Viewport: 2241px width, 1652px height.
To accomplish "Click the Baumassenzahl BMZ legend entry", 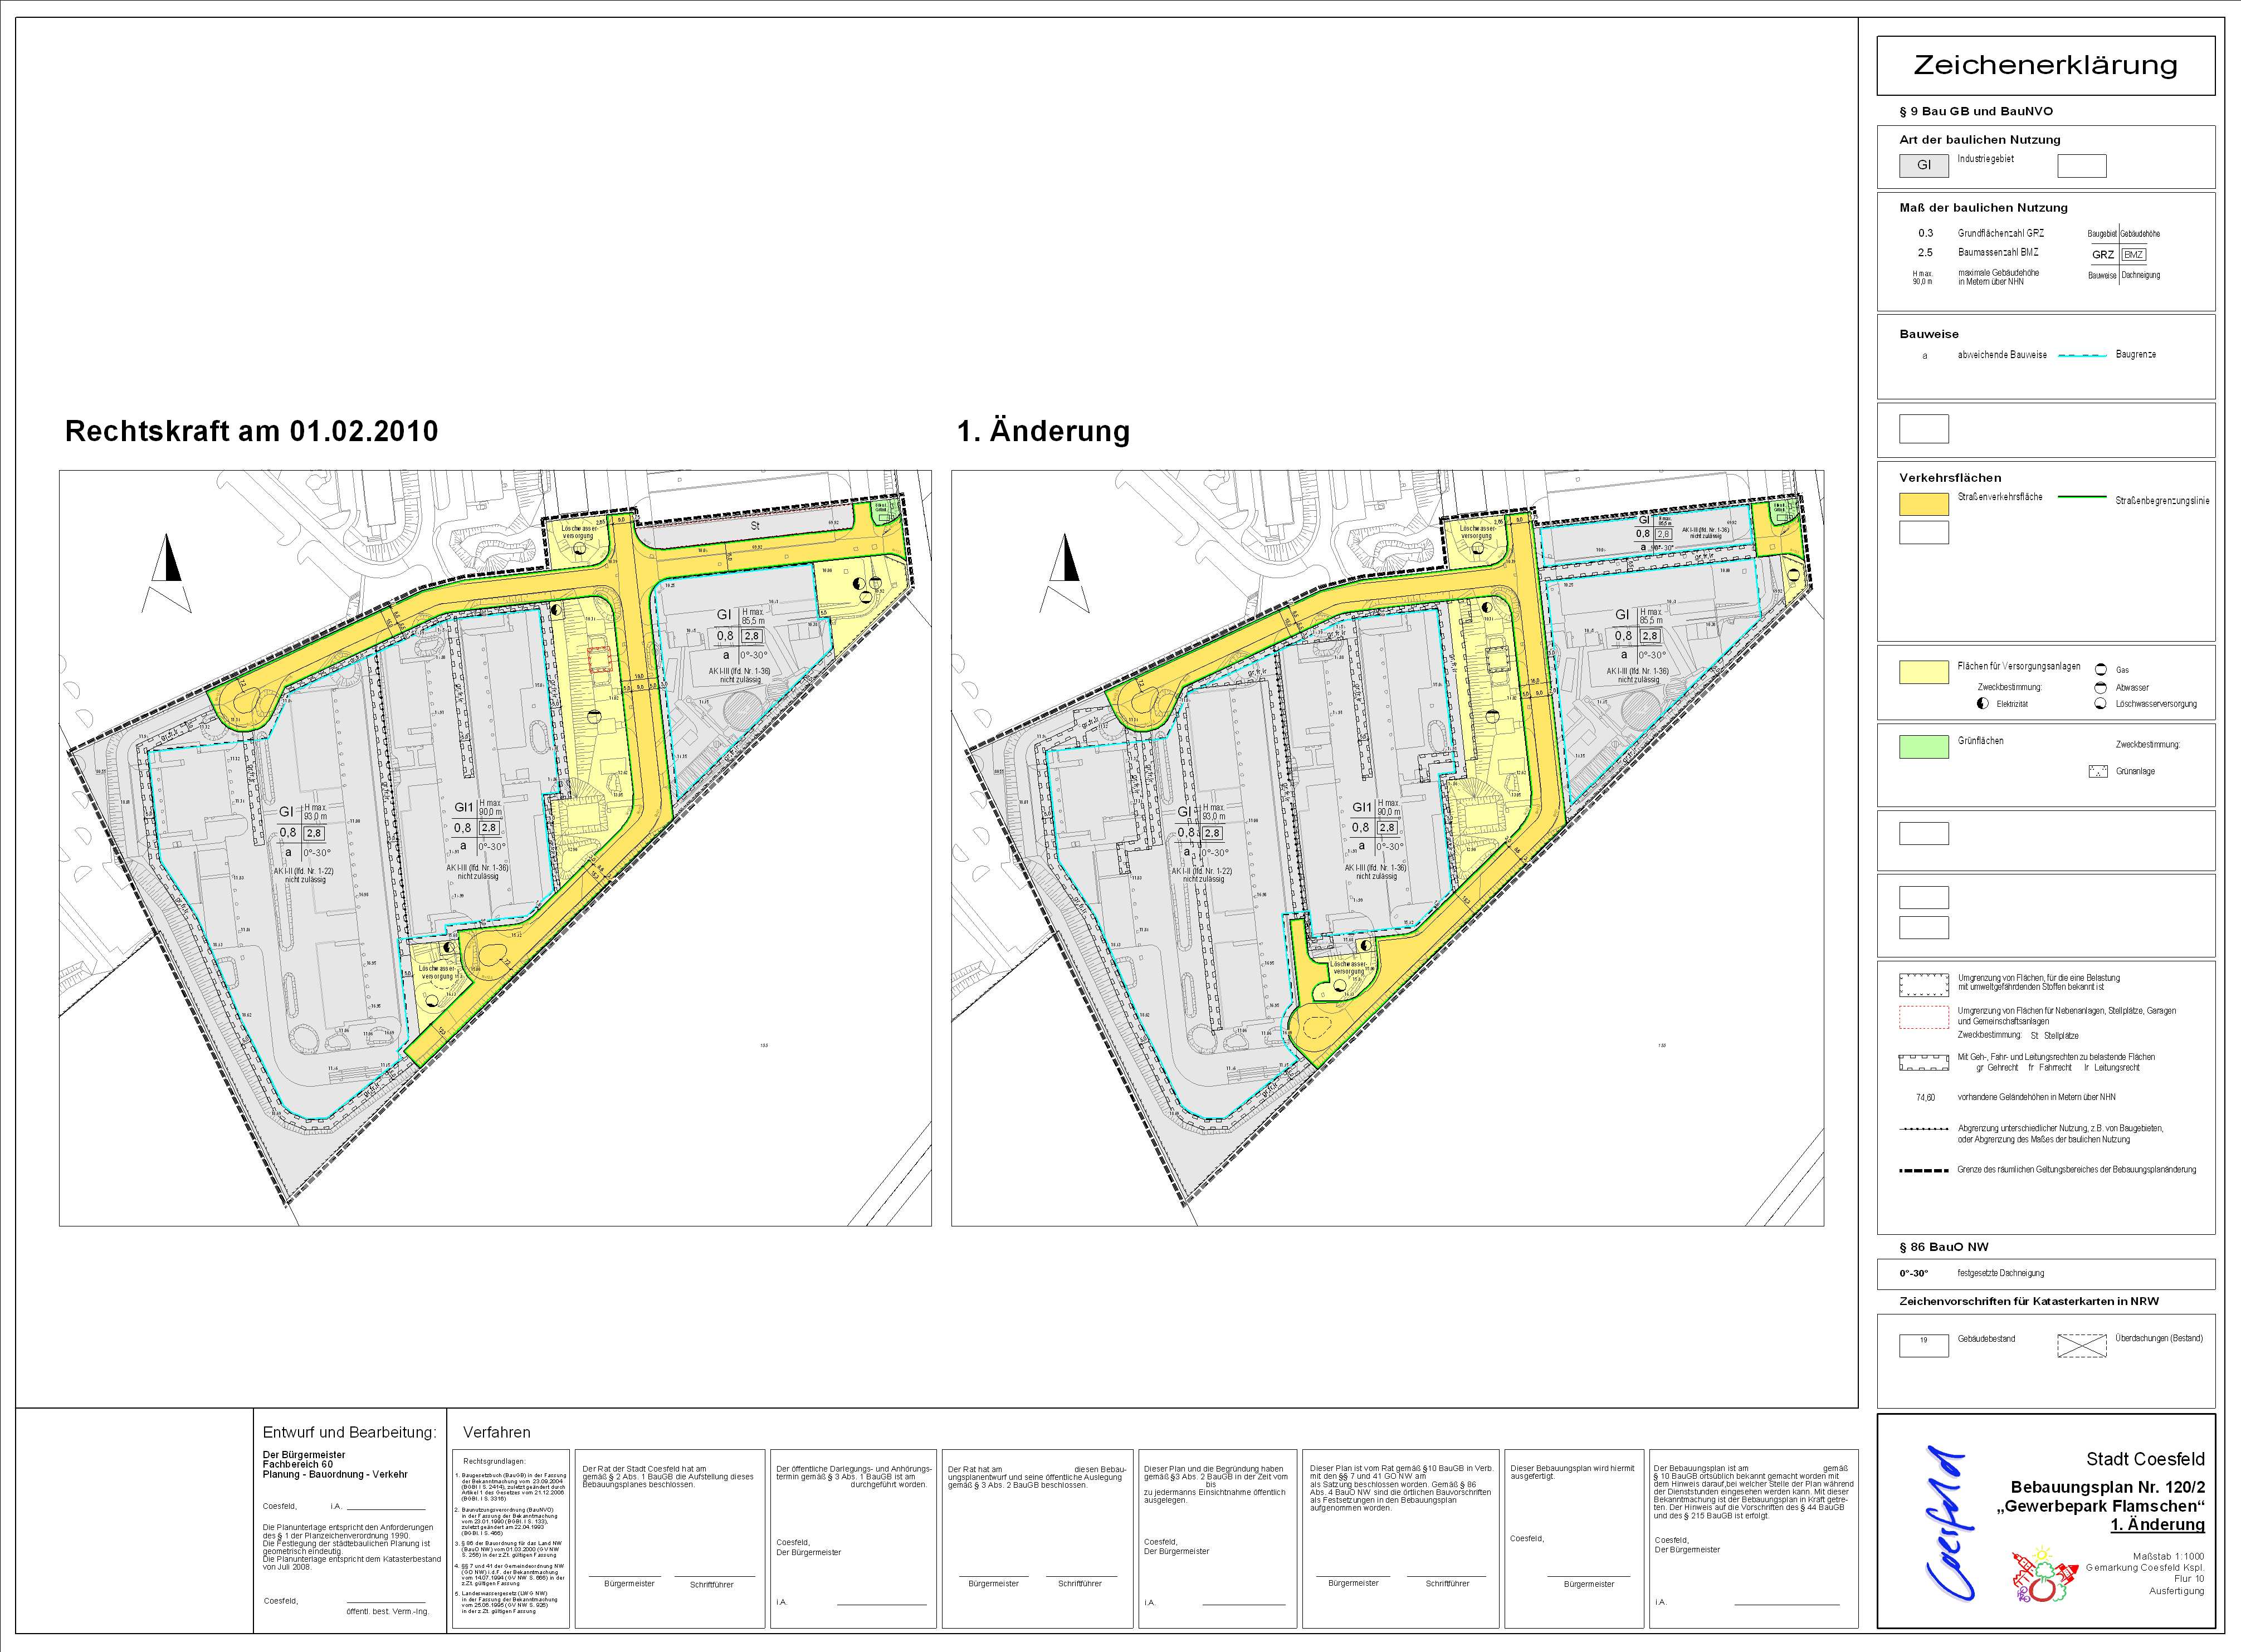I will pos(1998,253).
